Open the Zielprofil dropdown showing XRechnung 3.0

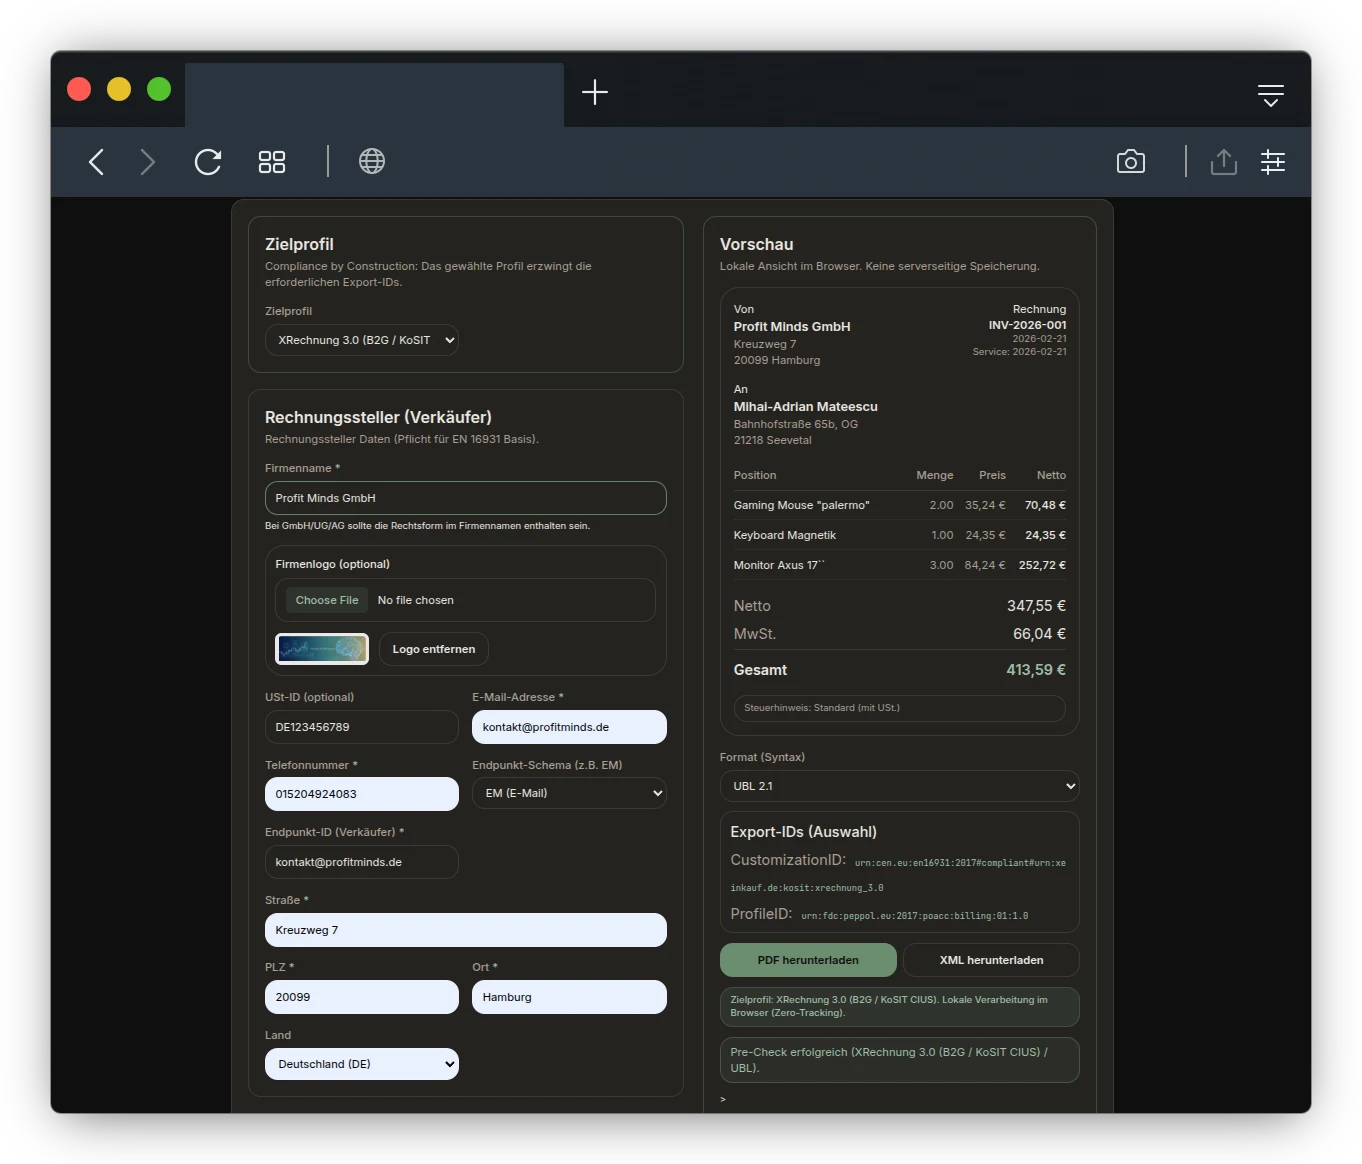tap(361, 340)
